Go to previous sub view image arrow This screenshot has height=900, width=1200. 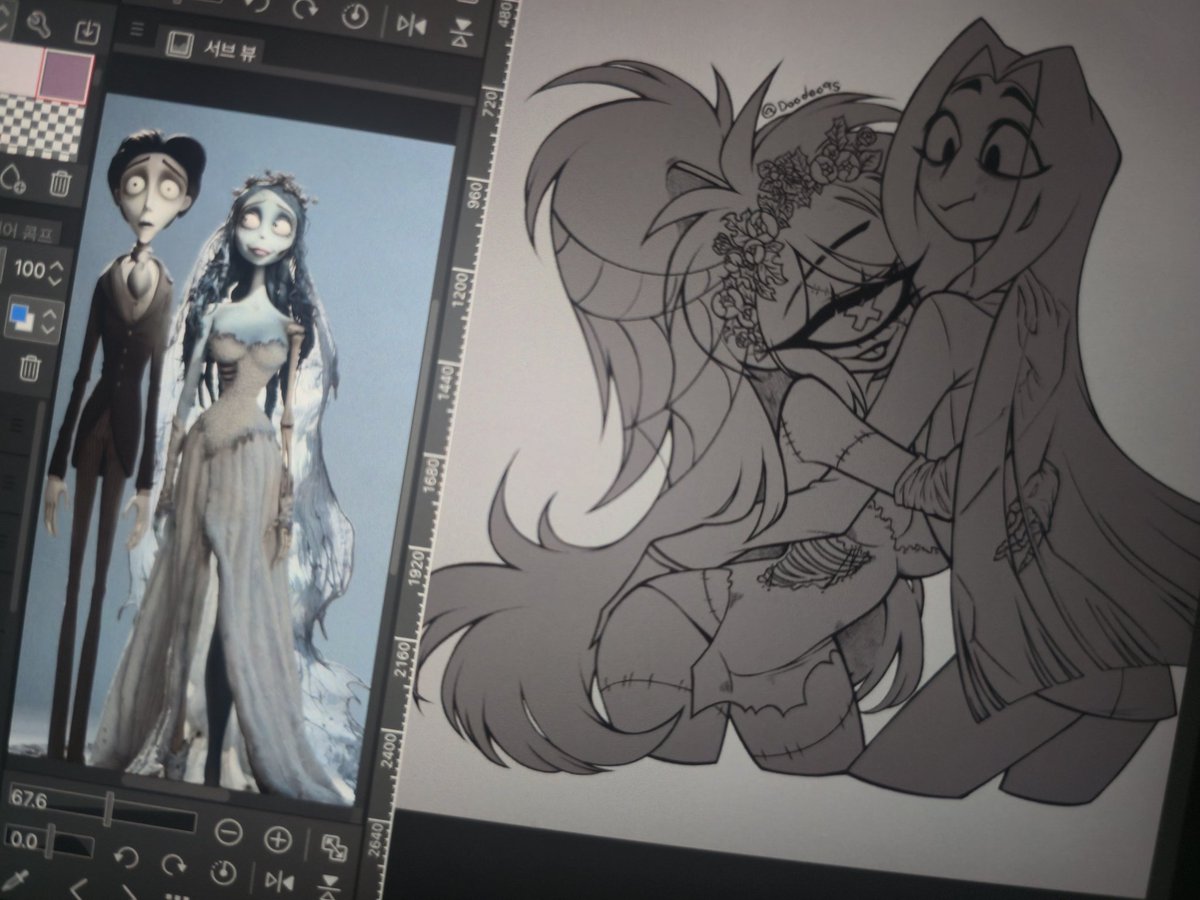(78, 887)
